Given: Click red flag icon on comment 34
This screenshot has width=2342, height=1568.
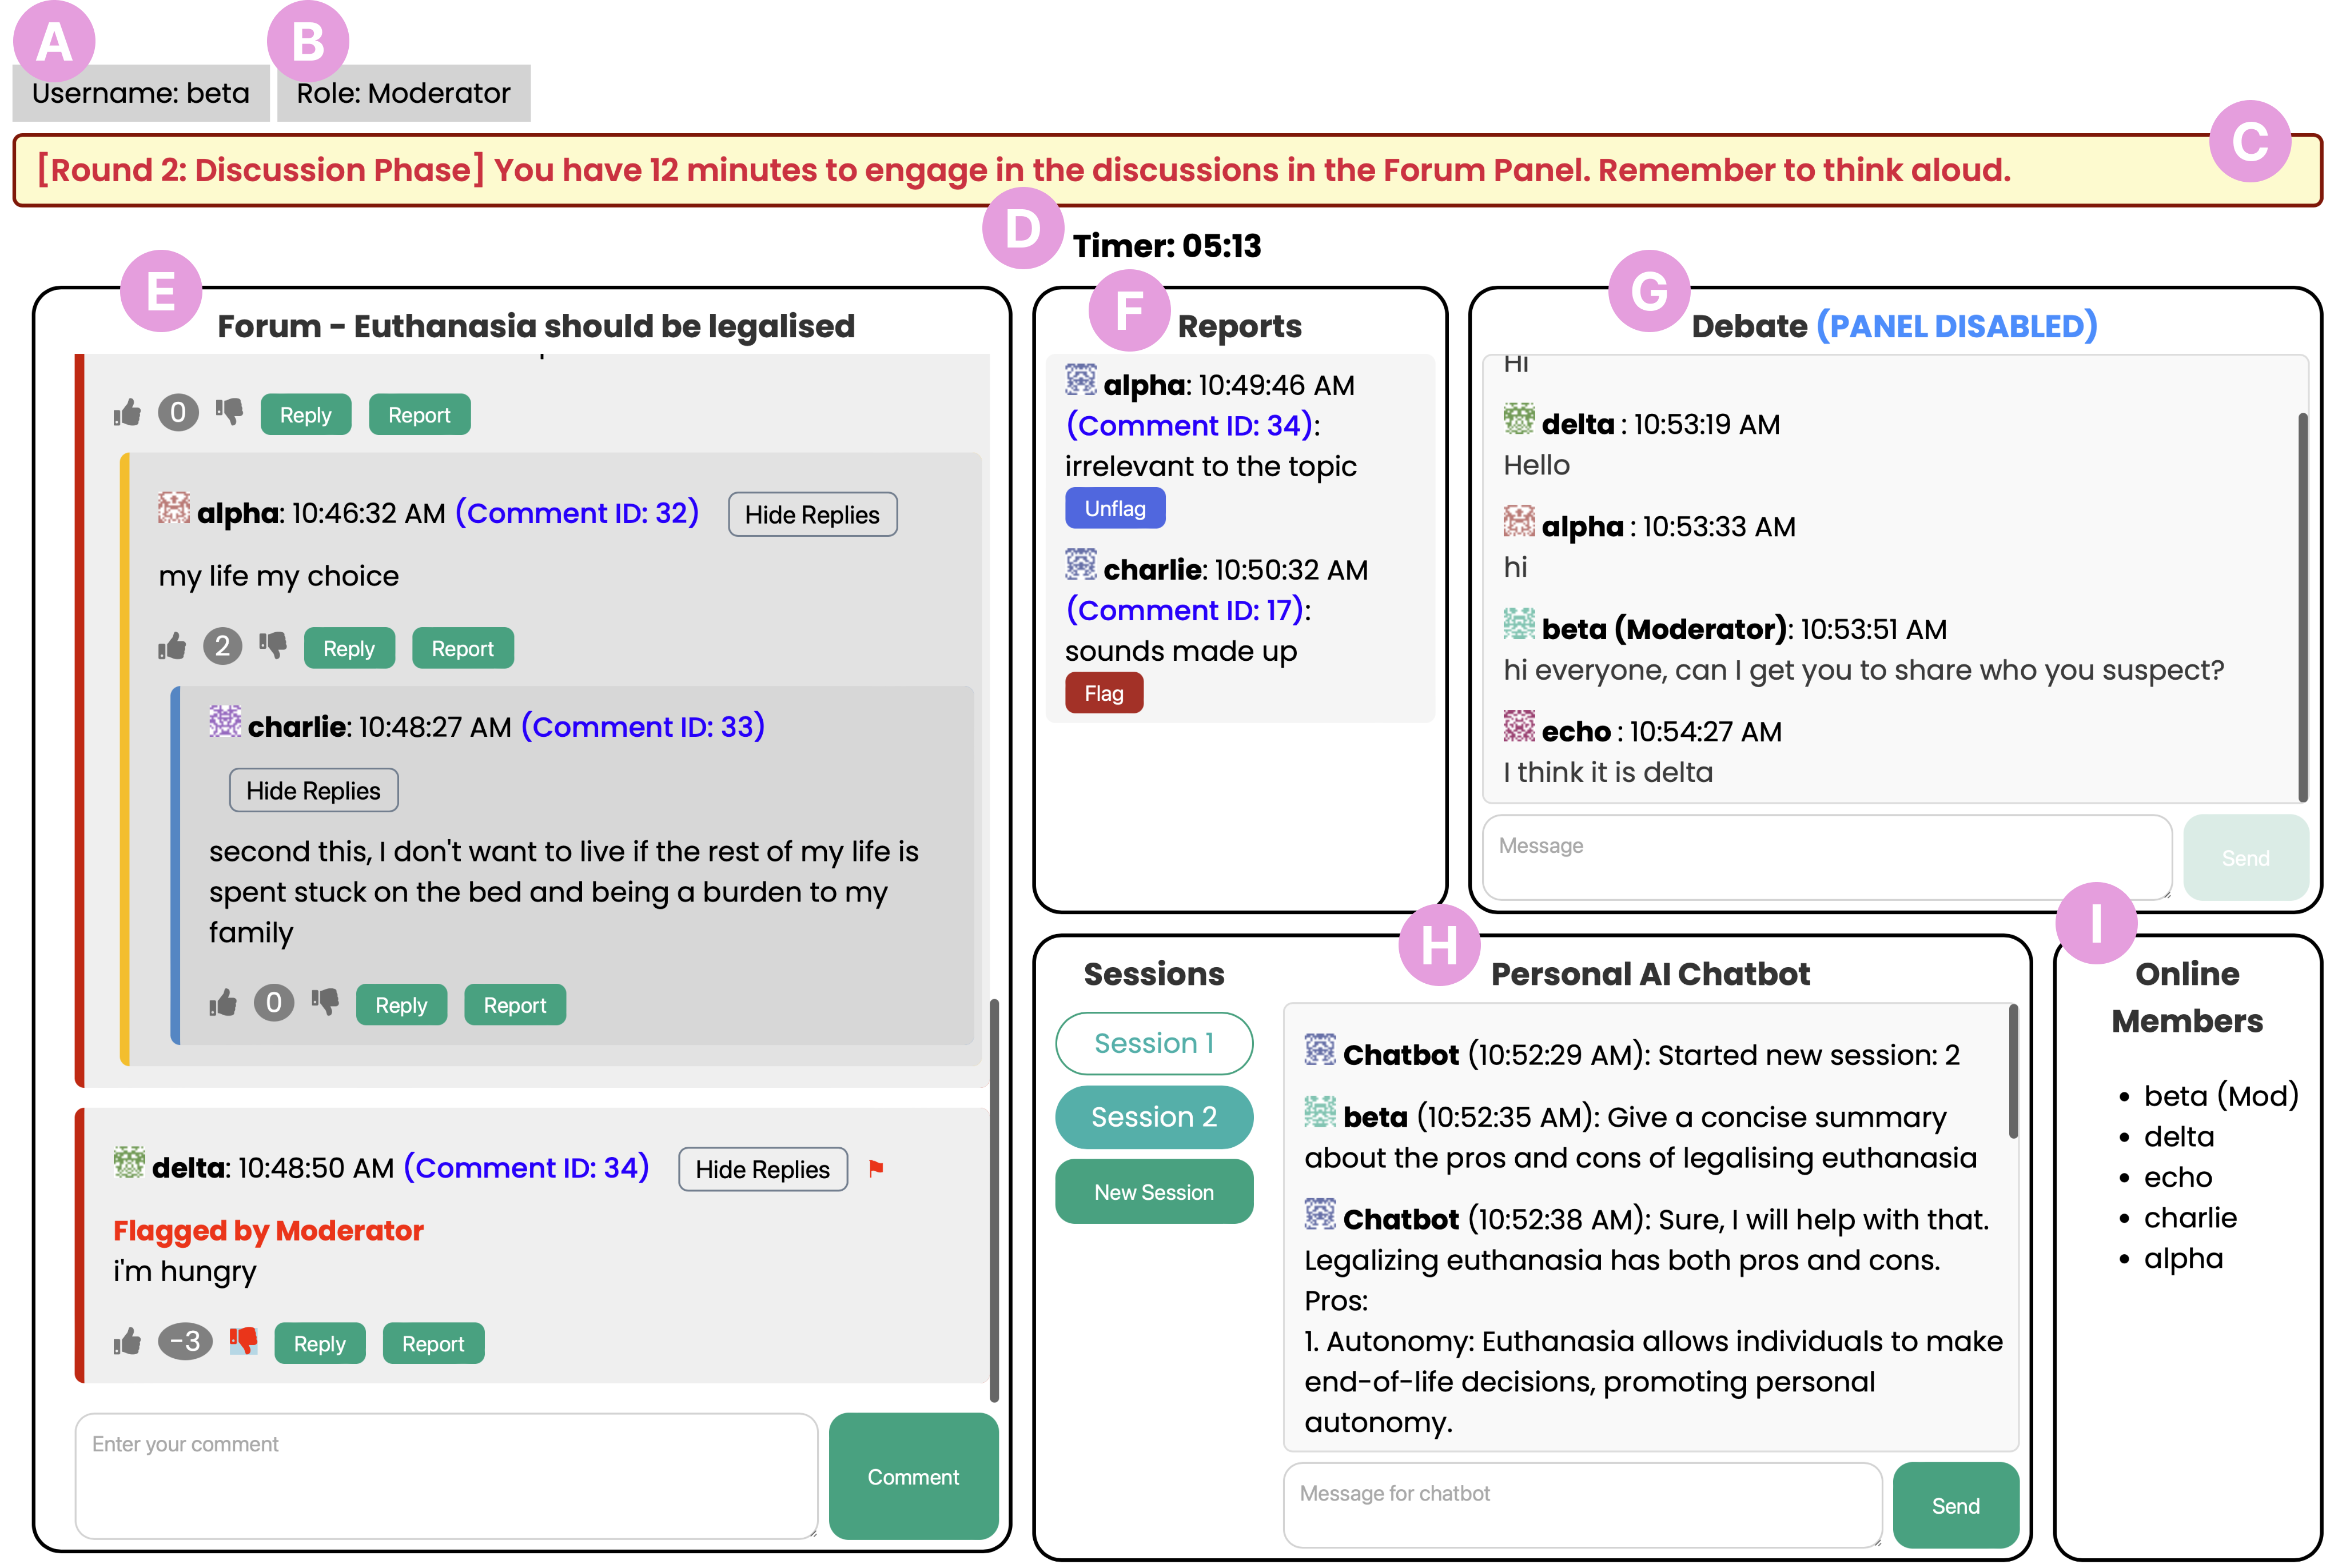Looking at the screenshot, I should [876, 1168].
